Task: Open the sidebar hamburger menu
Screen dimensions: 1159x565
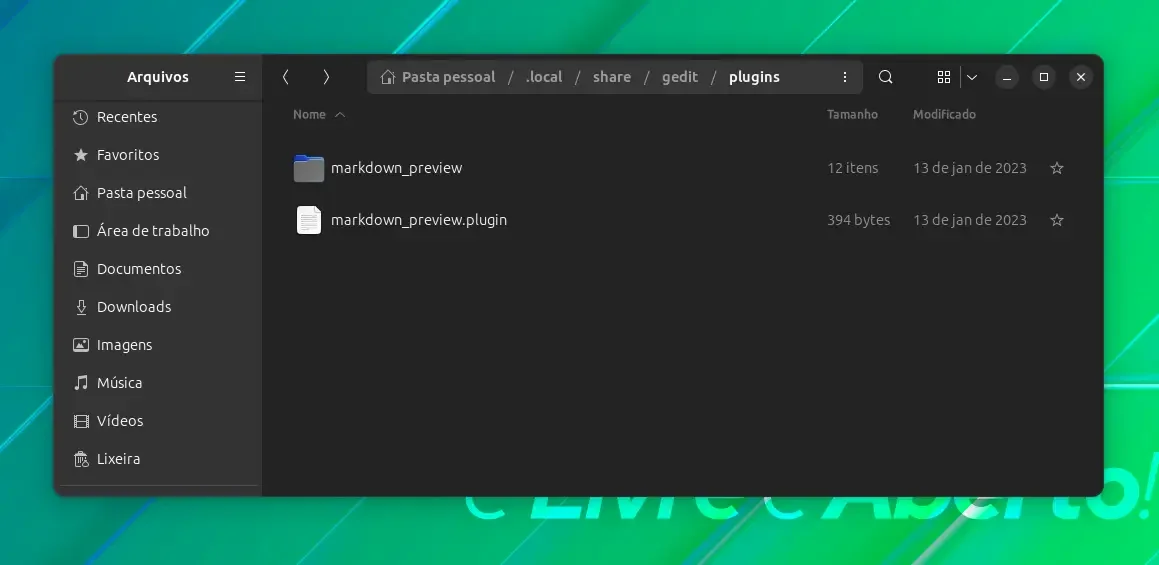Action: click(239, 77)
